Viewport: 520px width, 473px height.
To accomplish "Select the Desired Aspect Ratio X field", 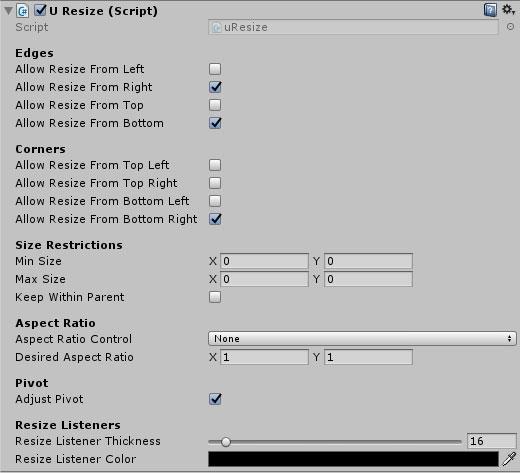I will 264,357.
